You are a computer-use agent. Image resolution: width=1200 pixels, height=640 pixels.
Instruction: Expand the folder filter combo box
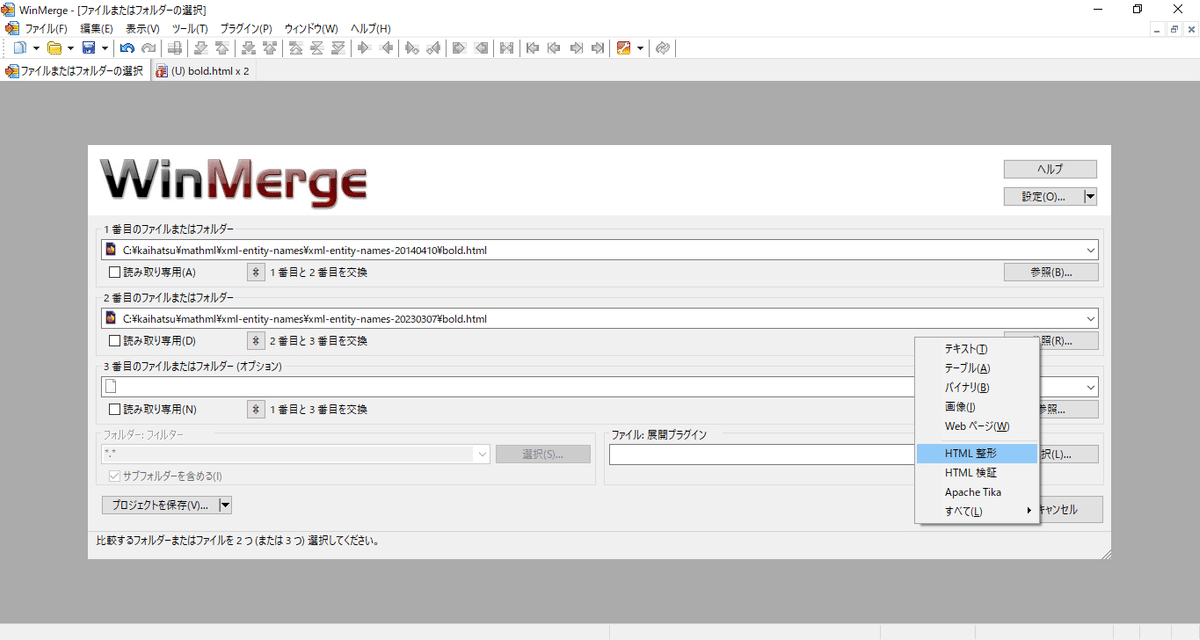pyautogui.click(x=482, y=454)
